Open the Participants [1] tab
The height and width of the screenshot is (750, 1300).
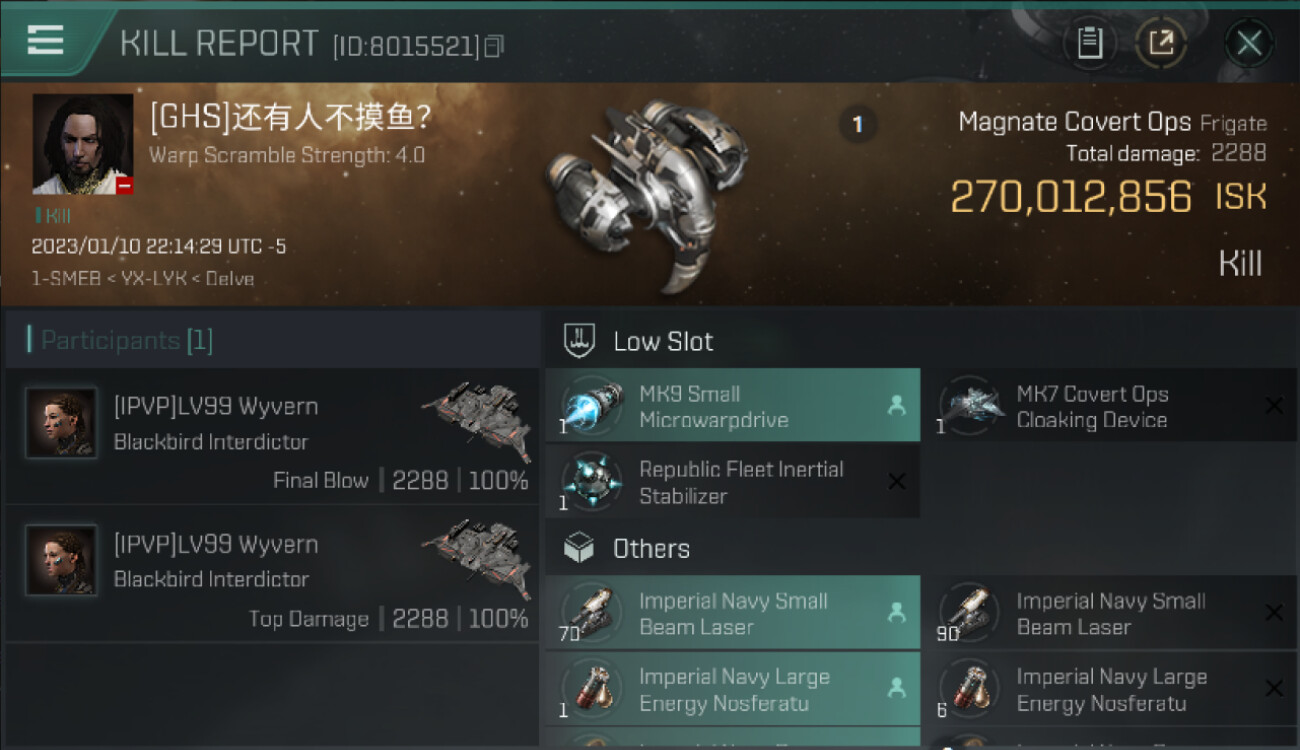126,341
